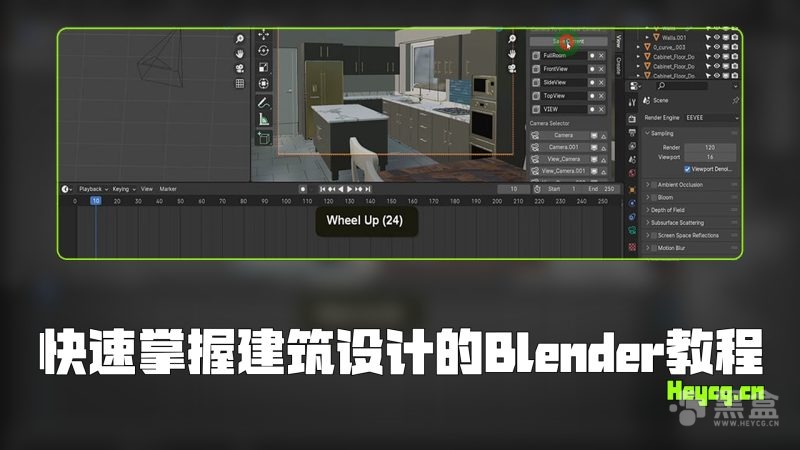Switch orthographic grid icon in wireframe viewport
The image size is (800, 450).
239,83
